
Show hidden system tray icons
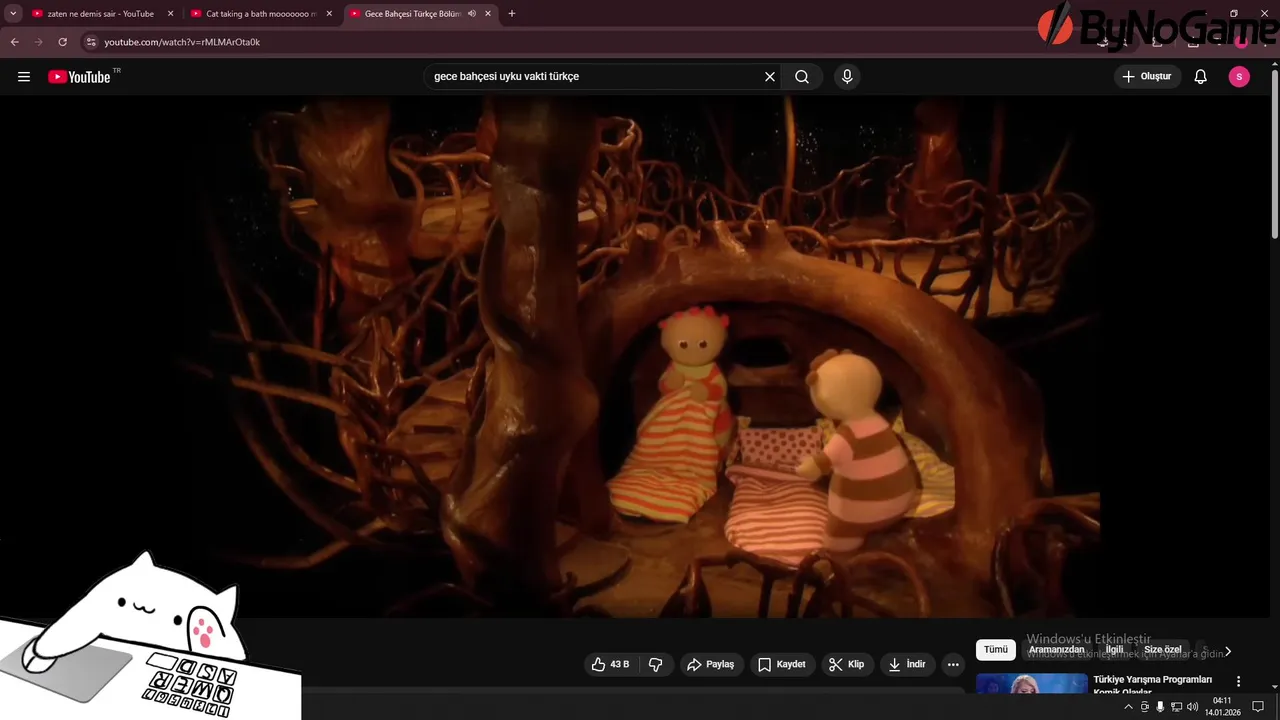(1129, 707)
